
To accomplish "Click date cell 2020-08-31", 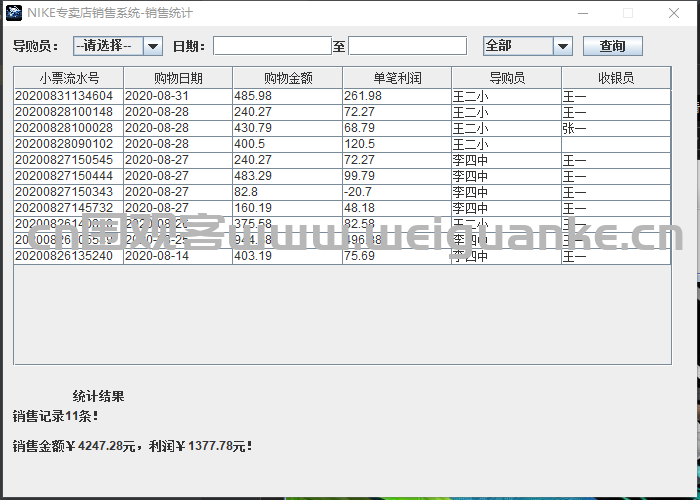I will [178, 96].
